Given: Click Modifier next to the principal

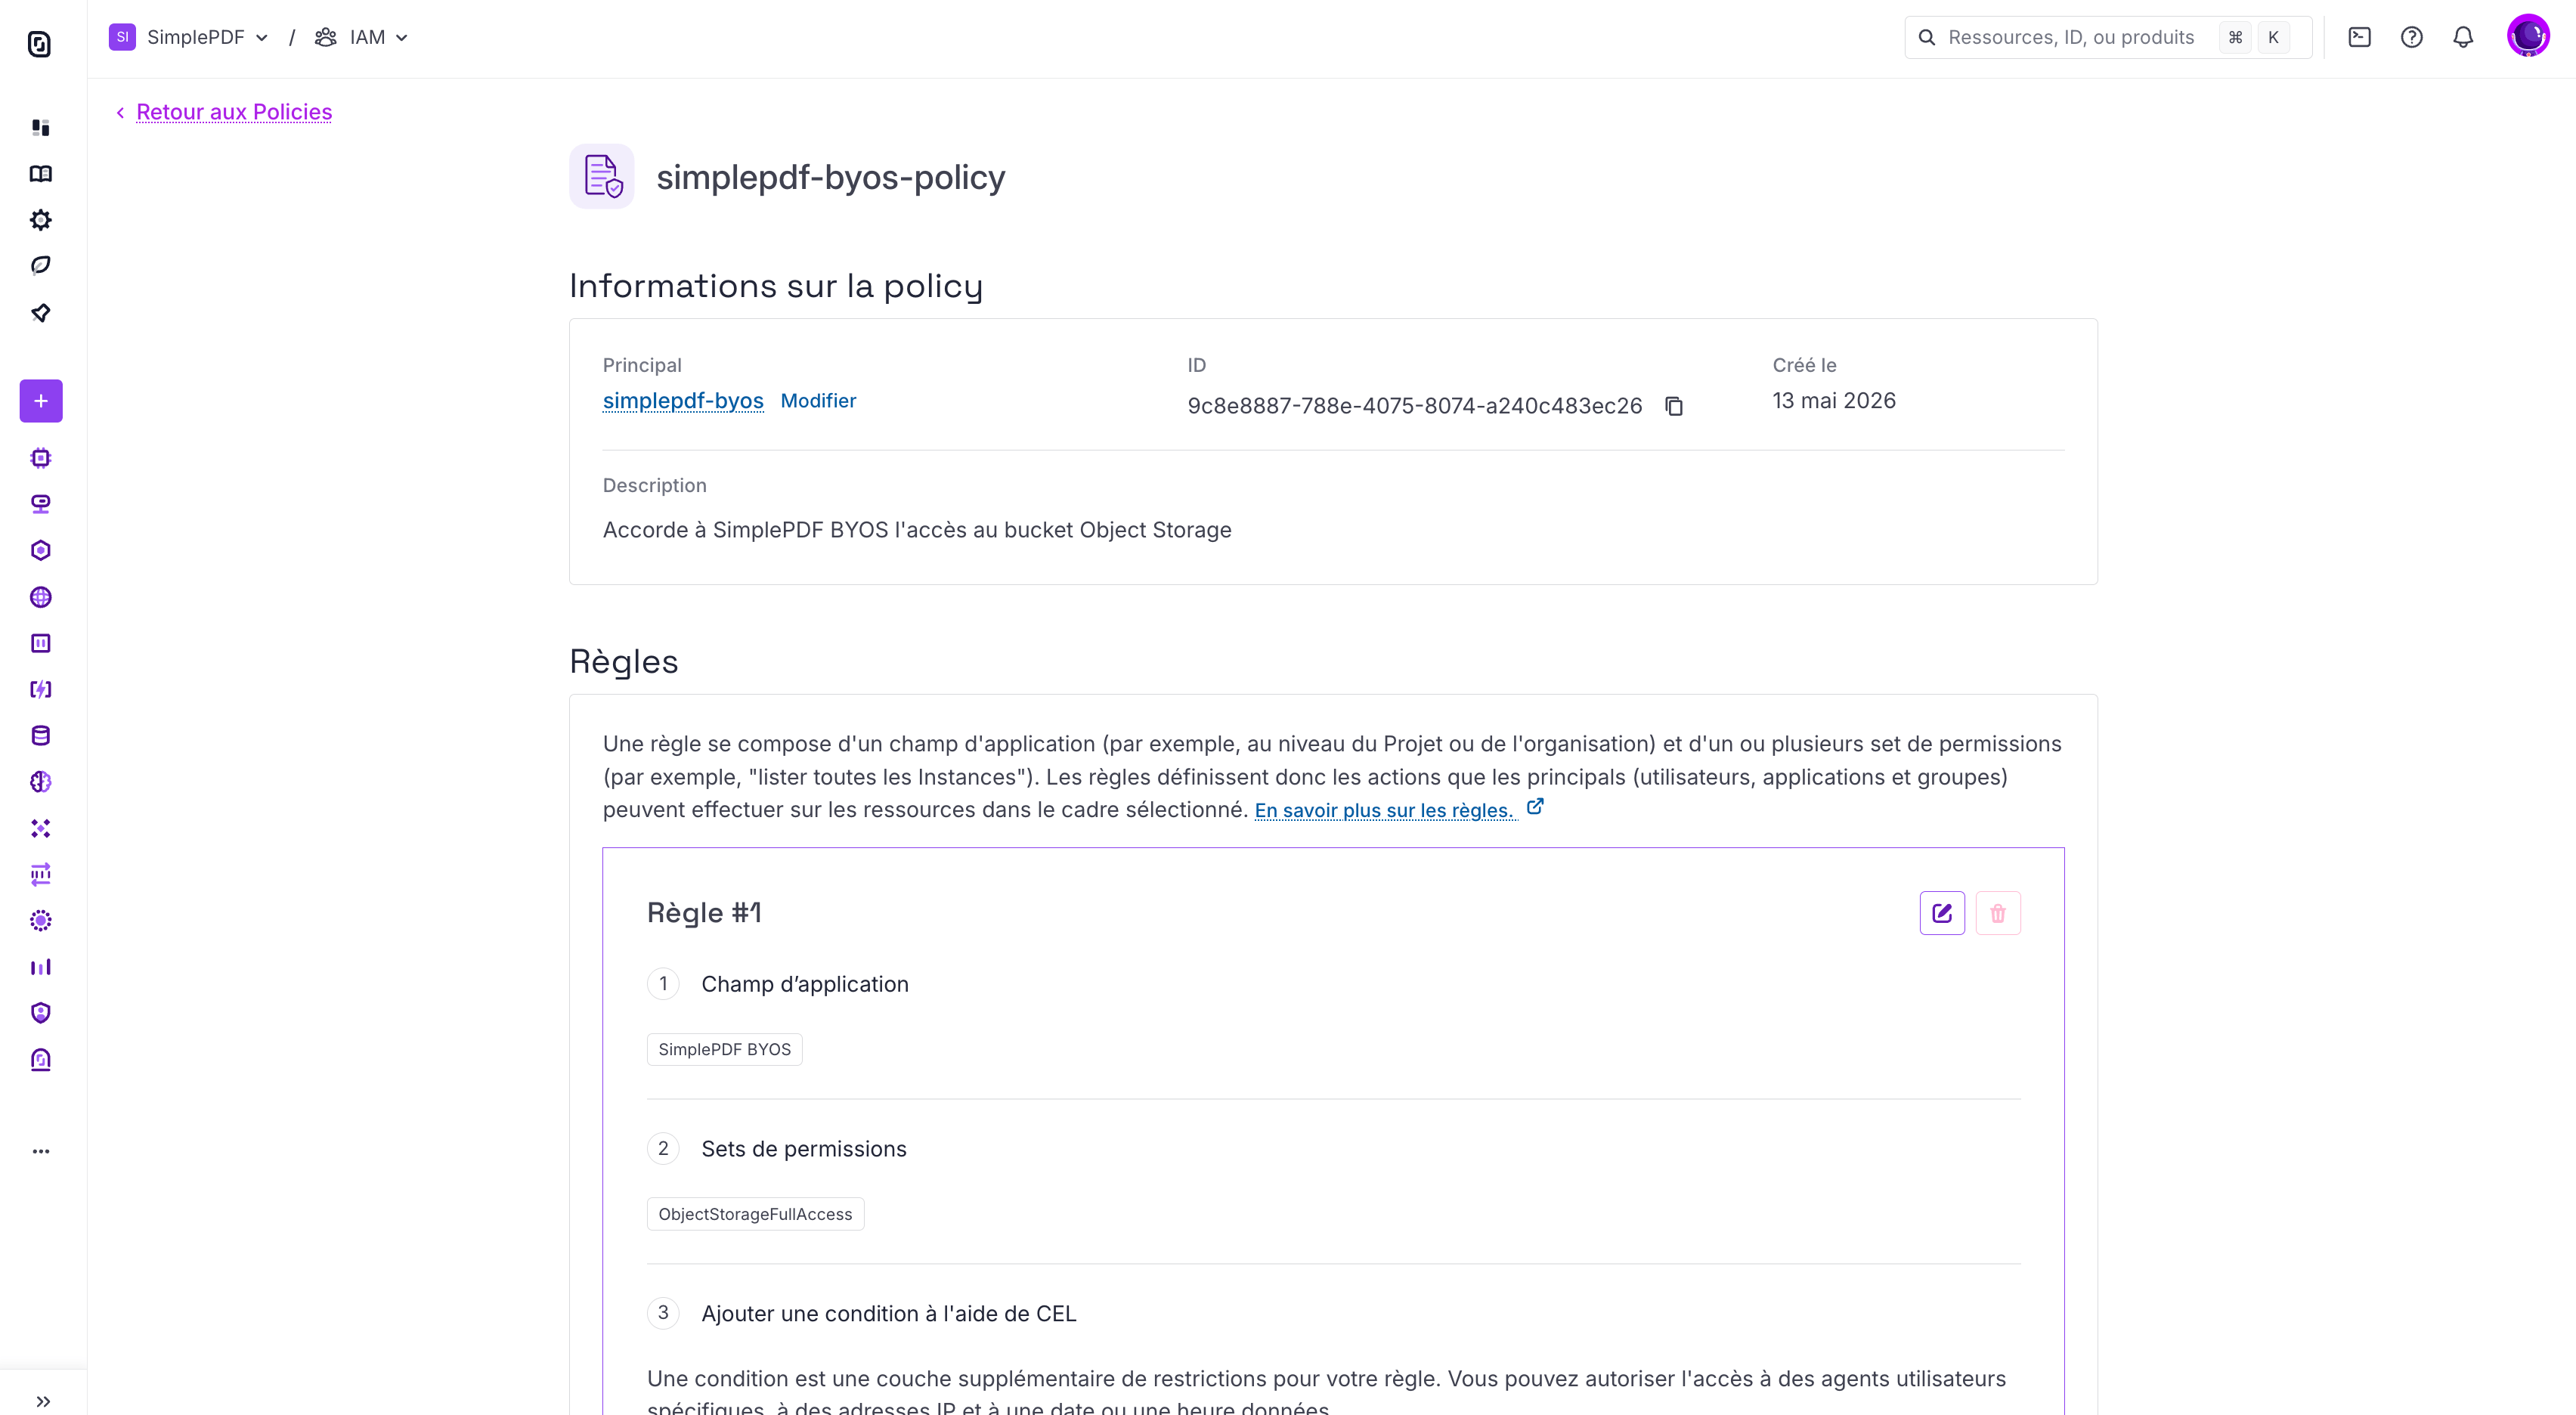Looking at the screenshot, I should 818,400.
